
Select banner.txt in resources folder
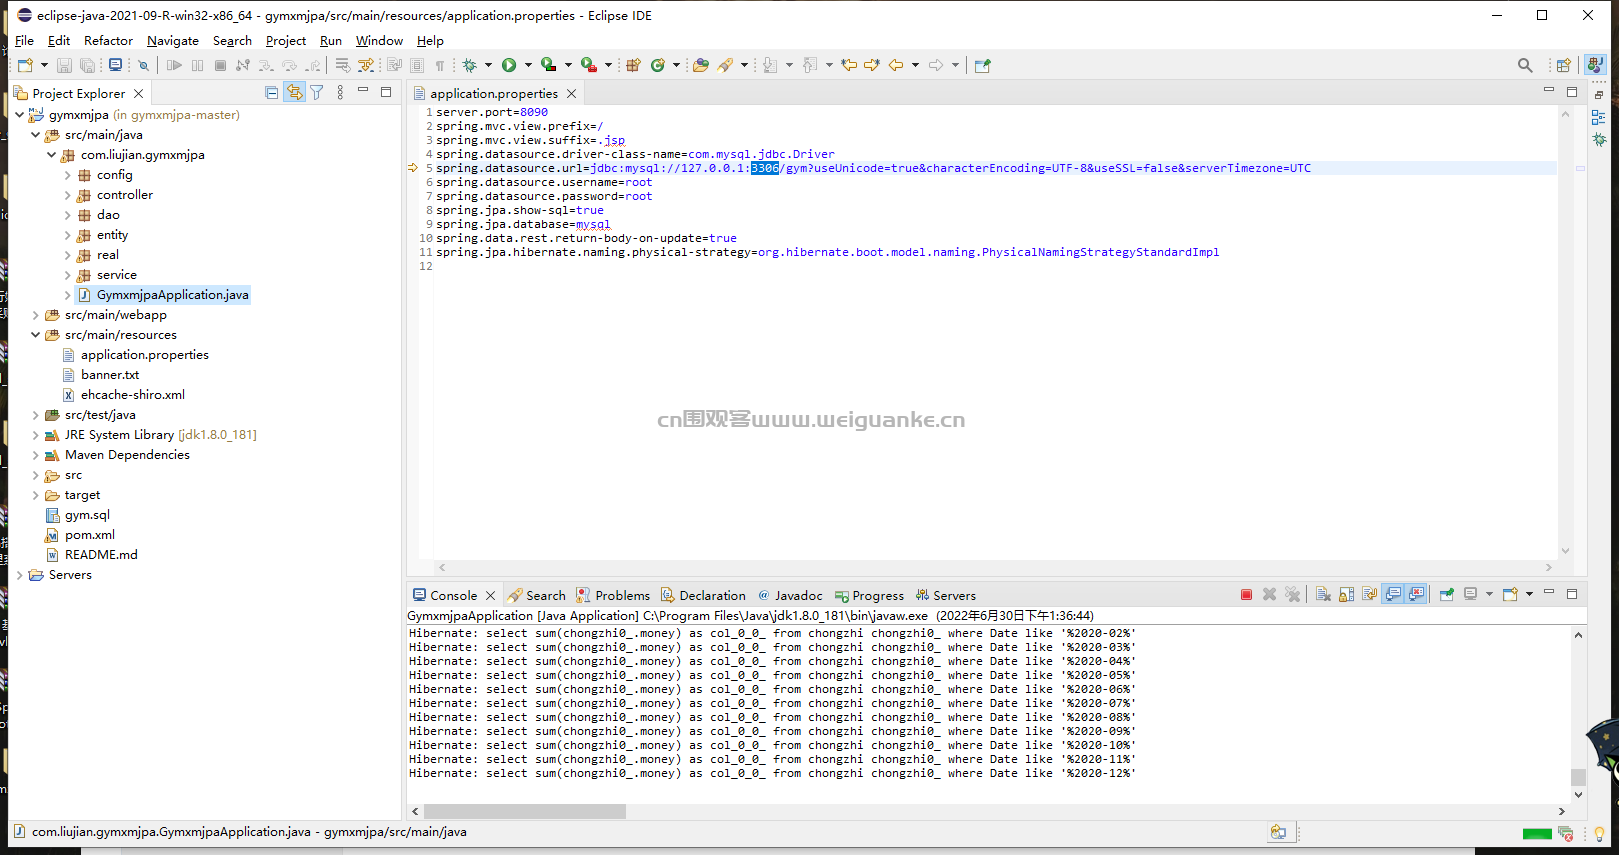(x=110, y=375)
